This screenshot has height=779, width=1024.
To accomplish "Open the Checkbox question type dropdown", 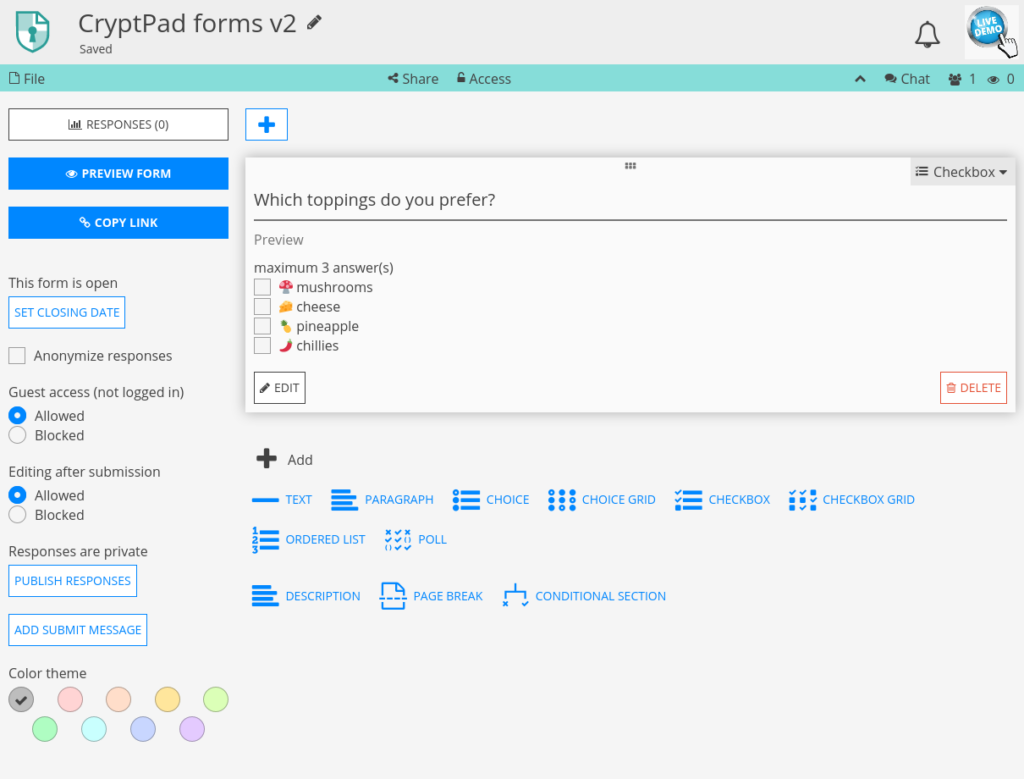I will [962, 172].
